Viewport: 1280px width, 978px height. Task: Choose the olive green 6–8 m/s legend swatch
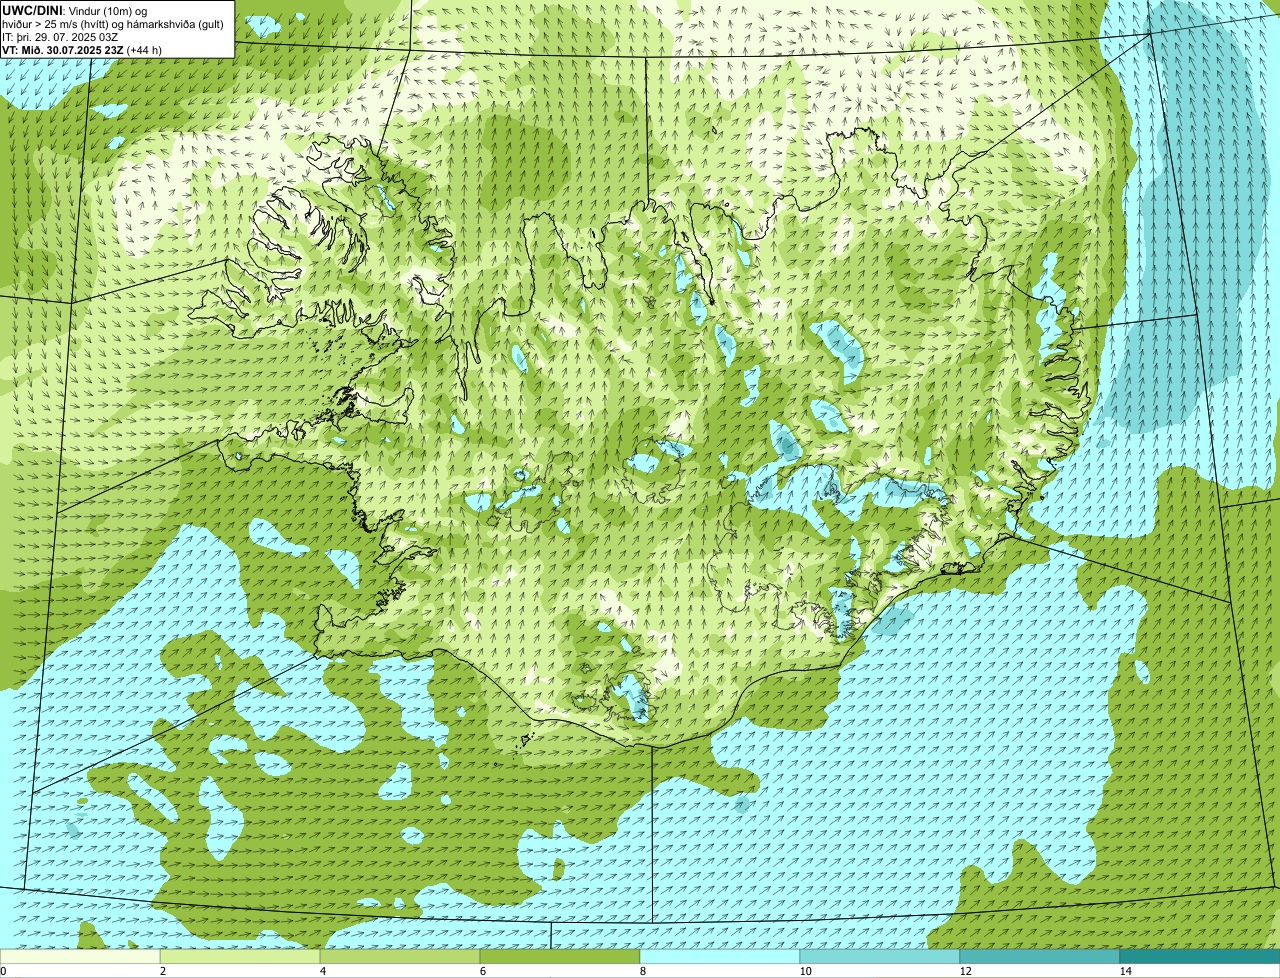(560, 956)
